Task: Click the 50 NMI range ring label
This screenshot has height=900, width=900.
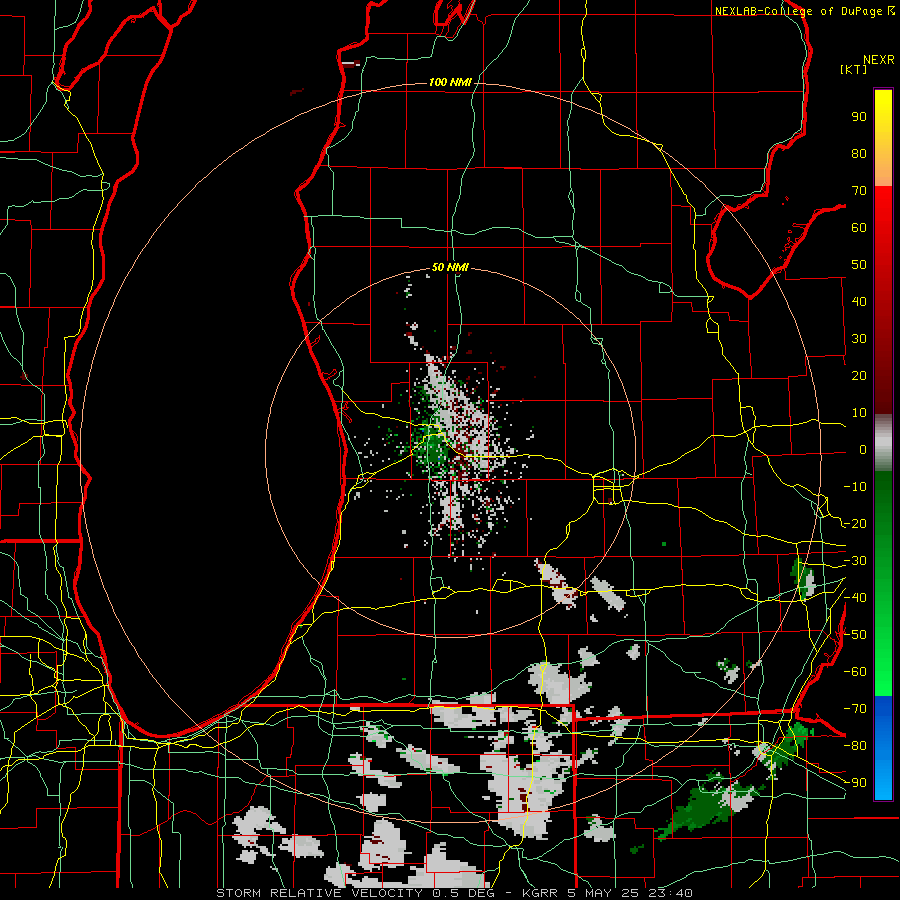Action: click(x=450, y=267)
